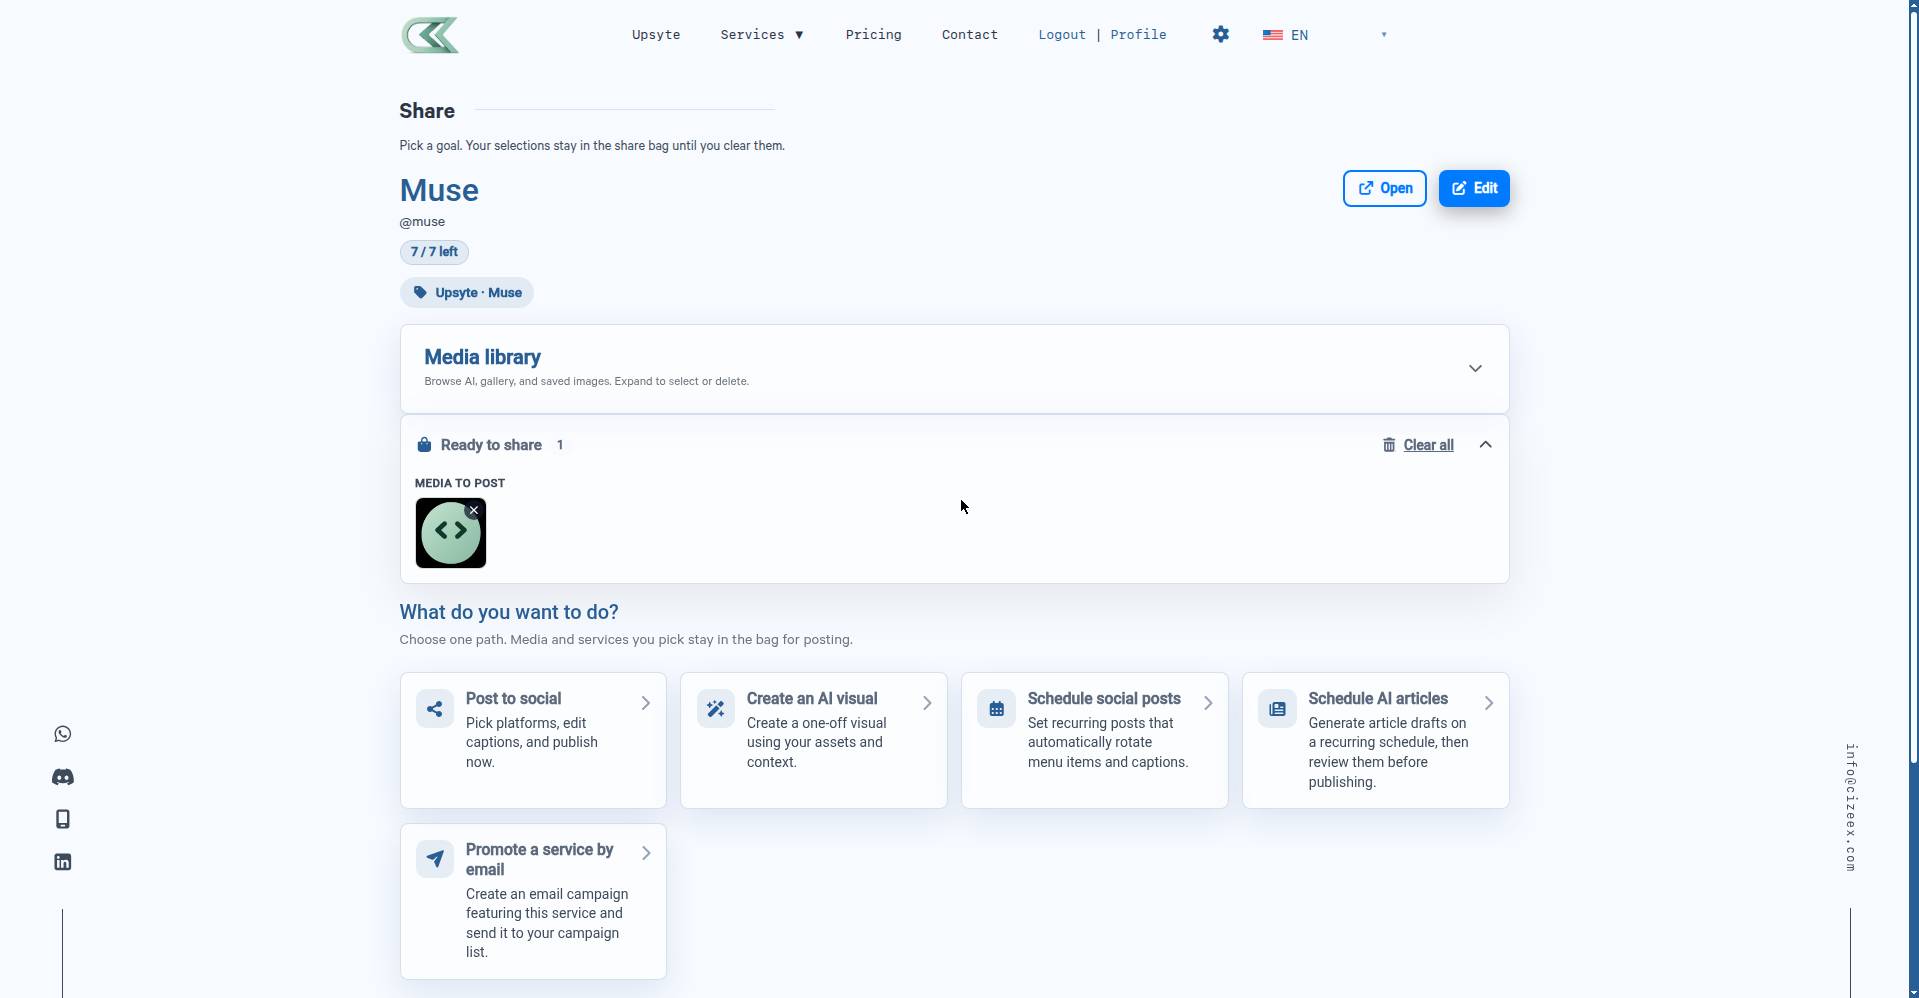Image resolution: width=1919 pixels, height=998 pixels.
Task: Click the Discord sidebar icon
Action: 63,777
